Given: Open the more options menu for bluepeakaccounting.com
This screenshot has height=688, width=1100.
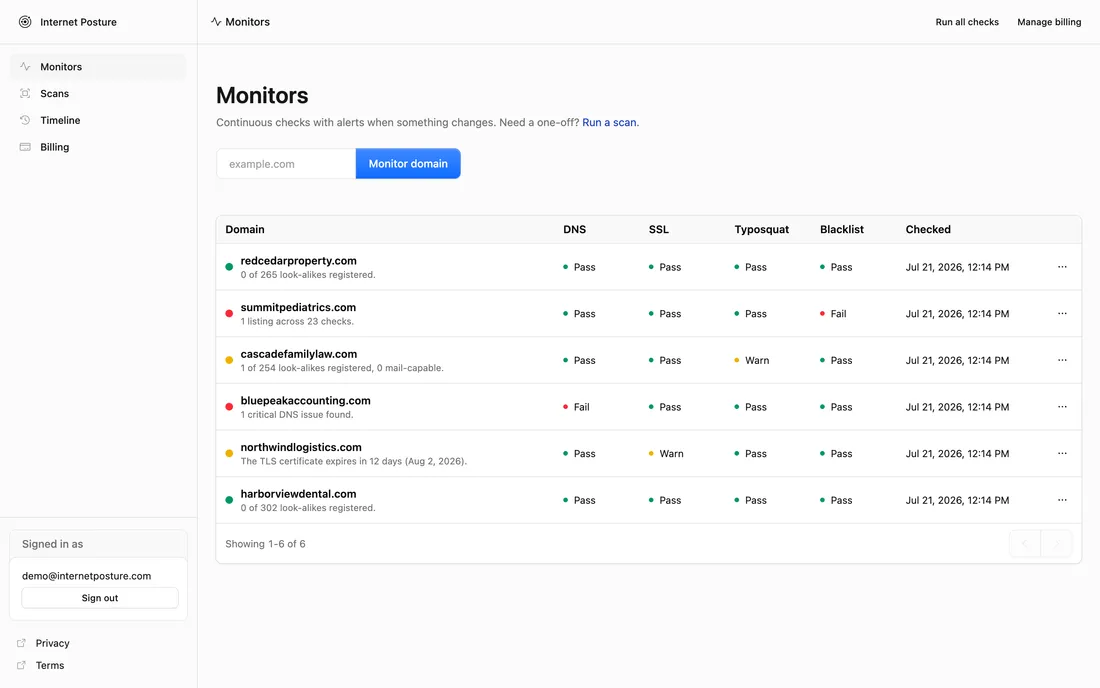Looking at the screenshot, I should (x=1062, y=407).
